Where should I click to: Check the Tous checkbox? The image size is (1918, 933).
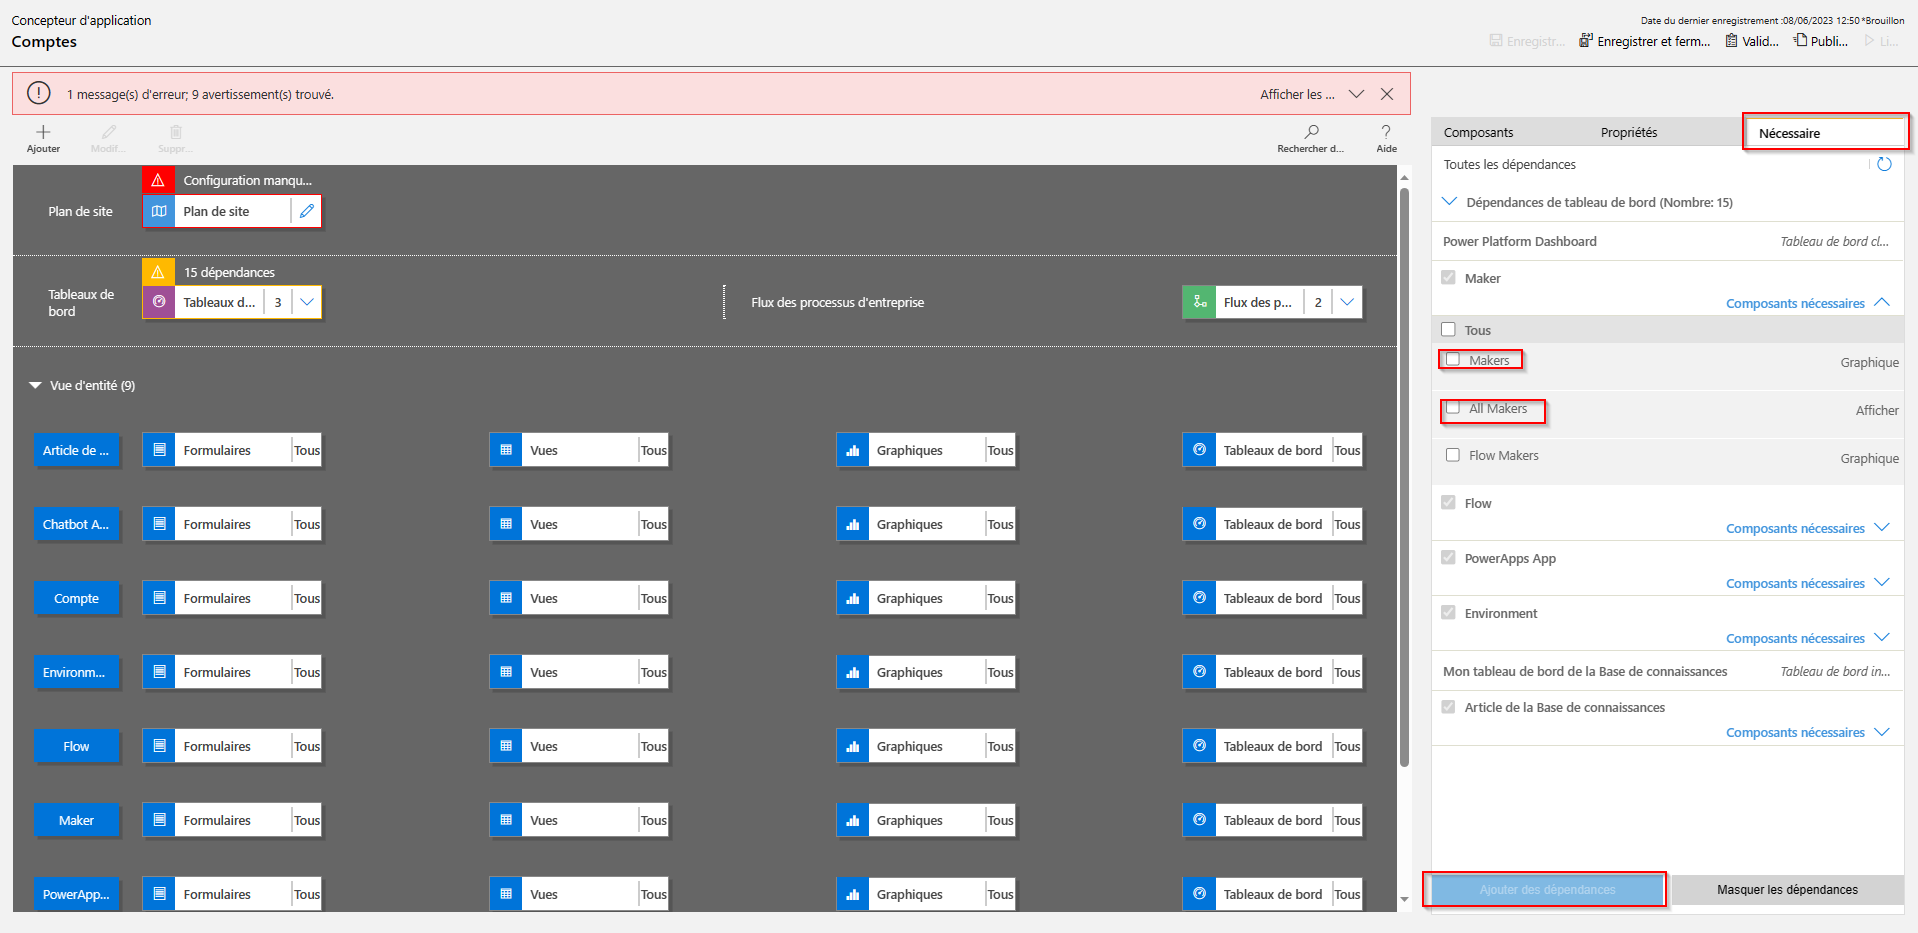pyautogui.click(x=1448, y=329)
